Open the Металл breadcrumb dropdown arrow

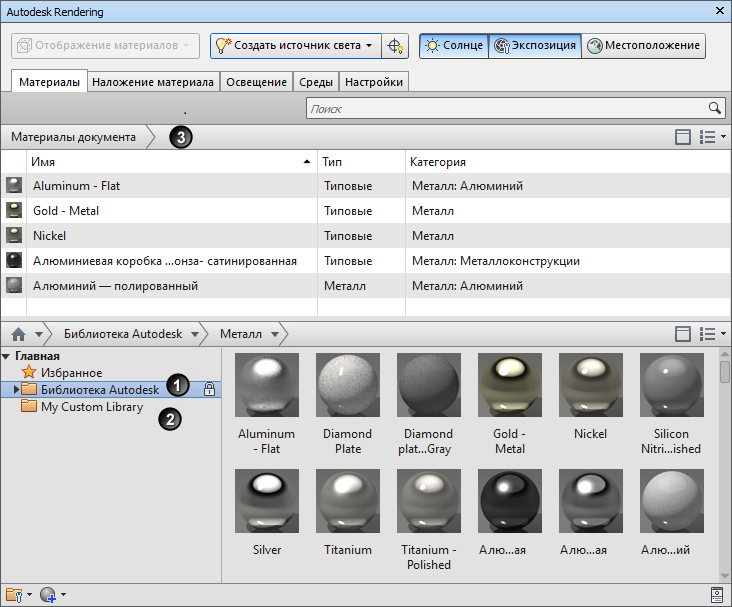[x=275, y=334]
